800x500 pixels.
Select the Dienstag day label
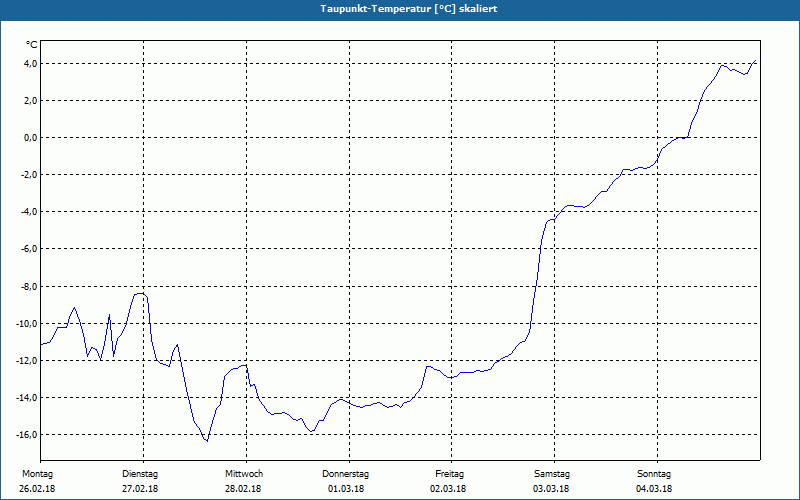[x=140, y=474]
